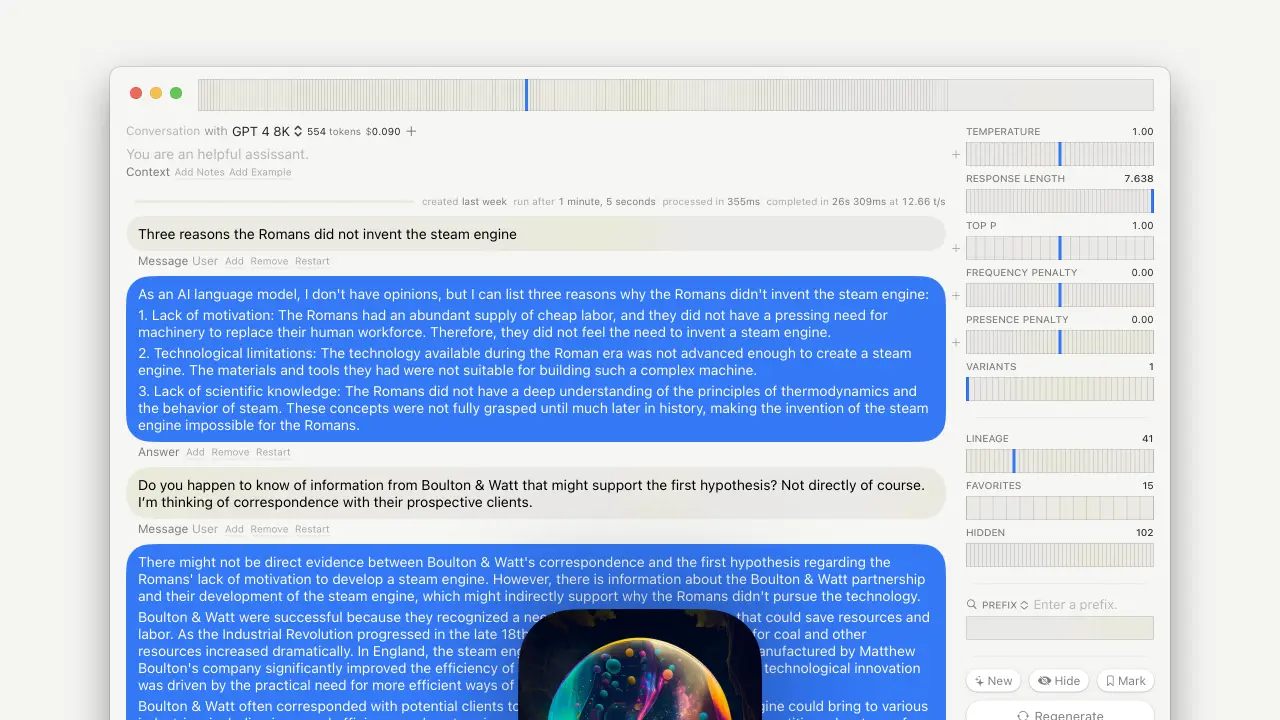Click the 'Three reasons the Romans' message bubble
Viewport: 1280px width, 720px height.
(536, 234)
